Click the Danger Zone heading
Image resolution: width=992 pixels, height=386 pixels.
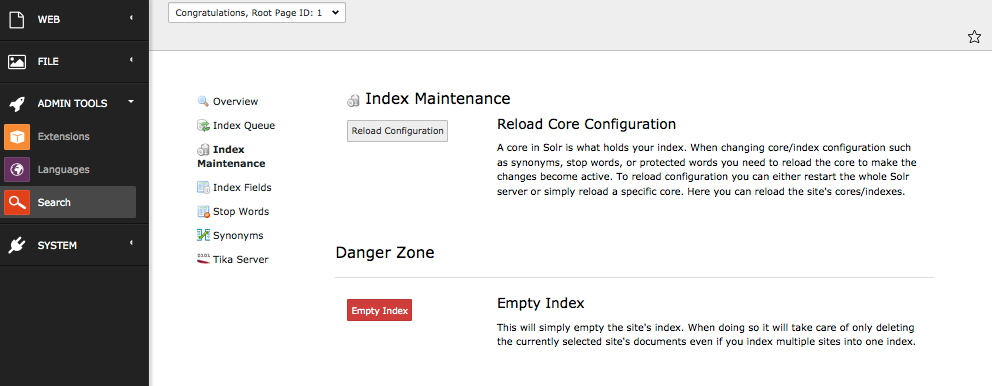[x=385, y=253]
